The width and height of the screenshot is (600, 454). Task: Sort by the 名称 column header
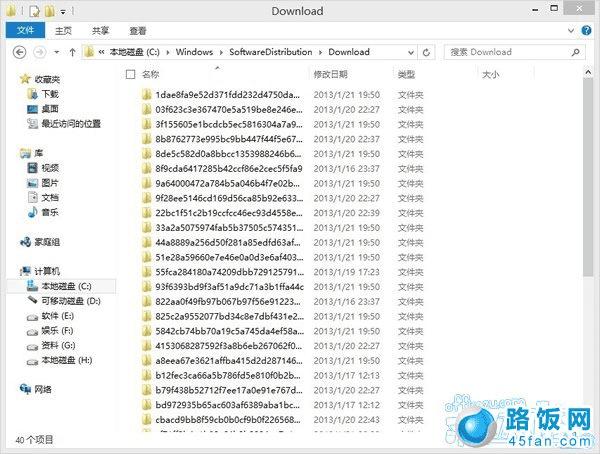click(x=150, y=74)
